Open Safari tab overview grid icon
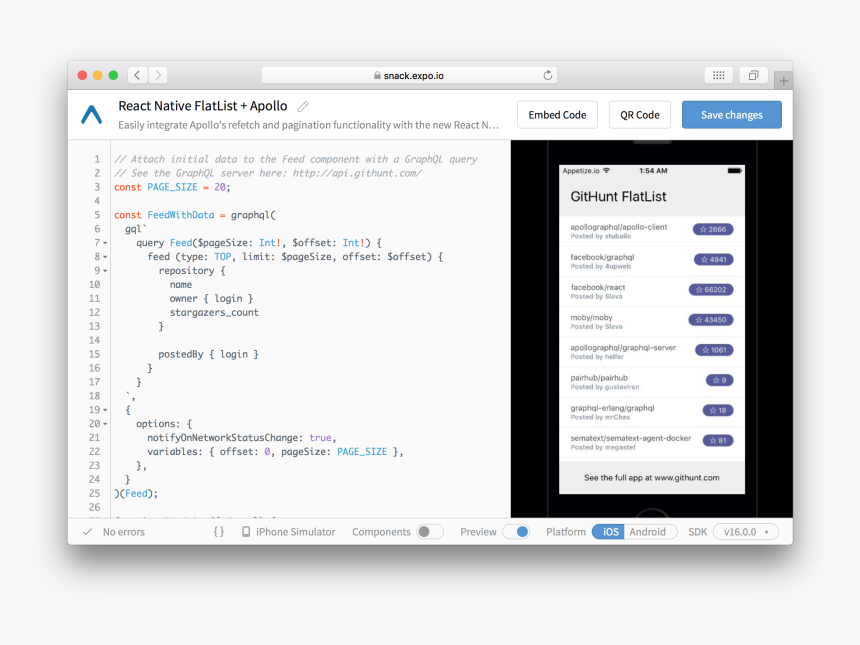This screenshot has width=860, height=645. point(718,75)
